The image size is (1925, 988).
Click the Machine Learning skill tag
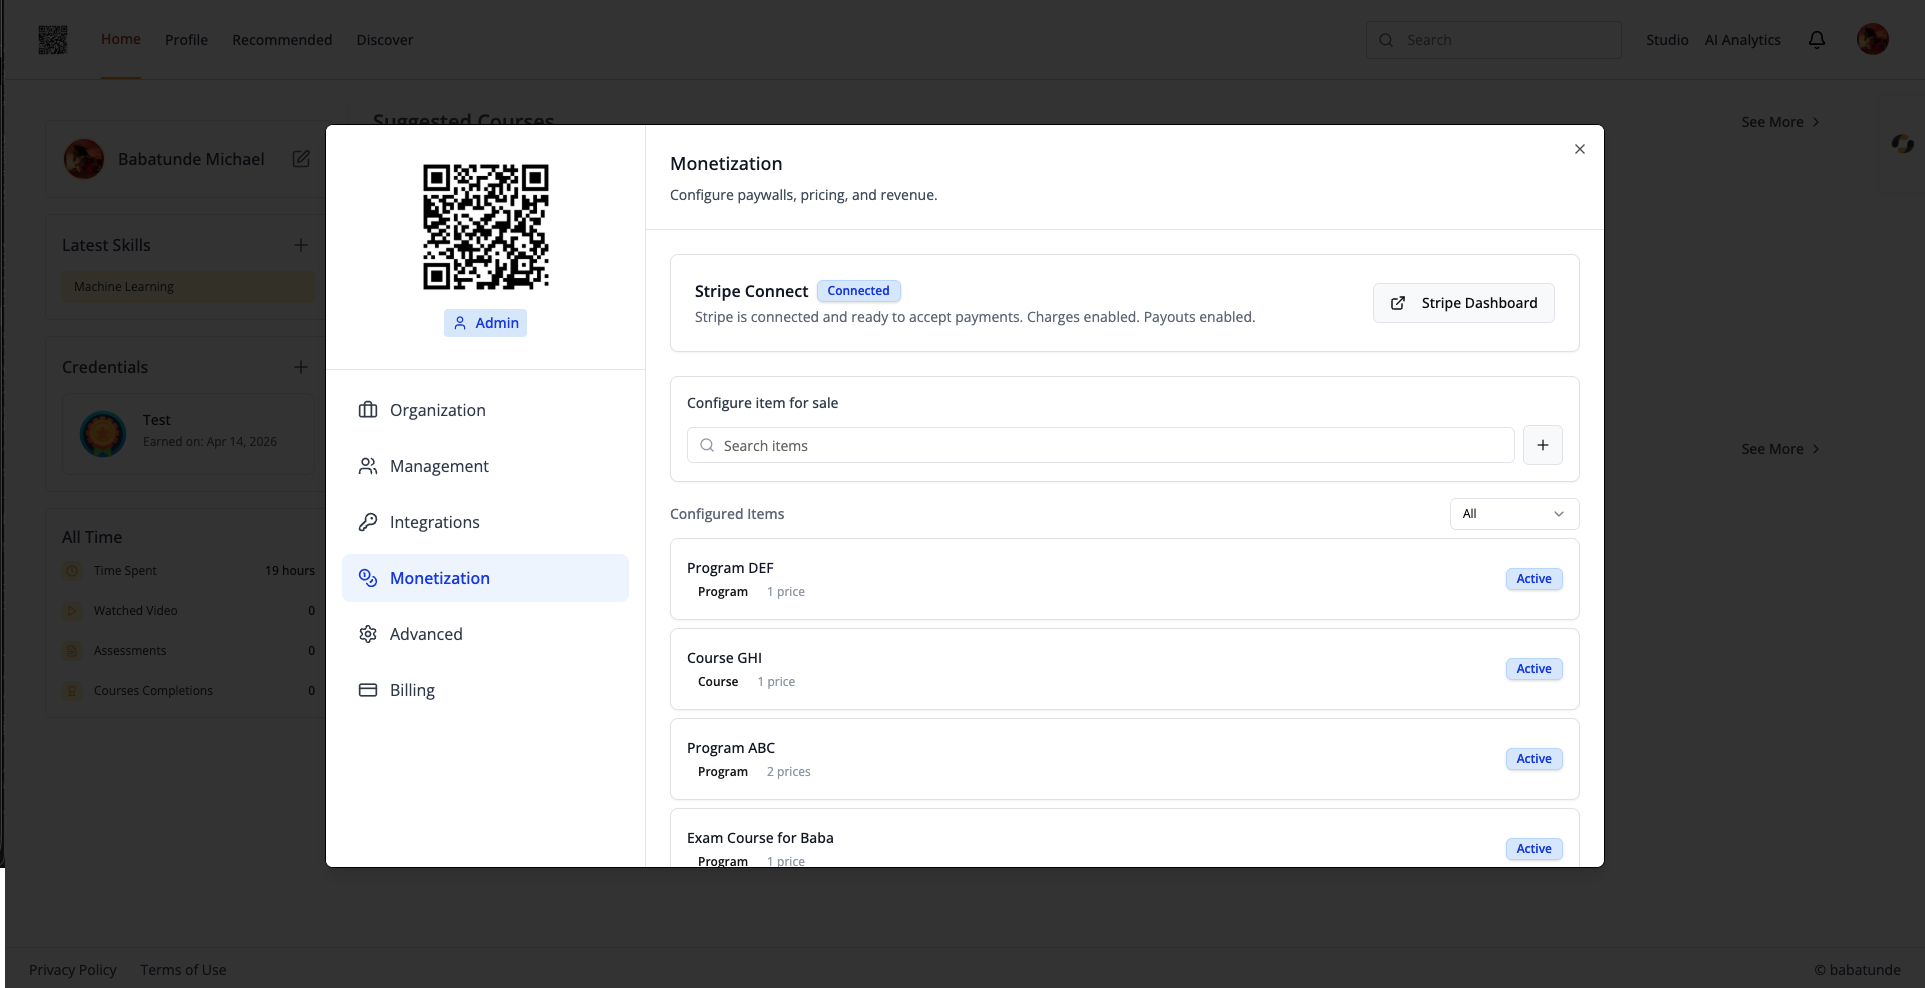[187, 287]
